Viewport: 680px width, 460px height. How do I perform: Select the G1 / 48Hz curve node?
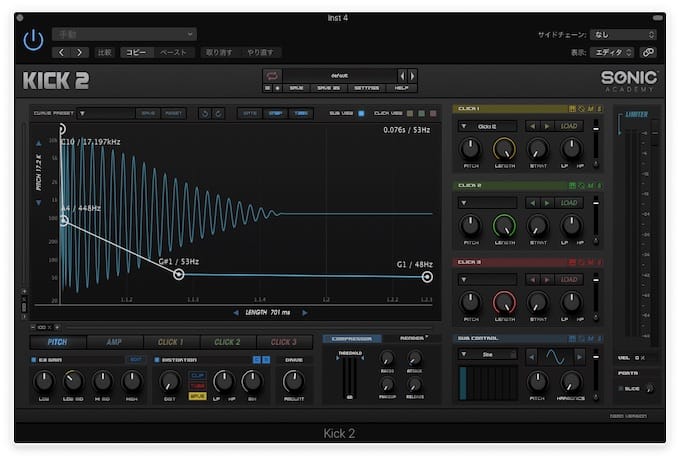point(427,277)
